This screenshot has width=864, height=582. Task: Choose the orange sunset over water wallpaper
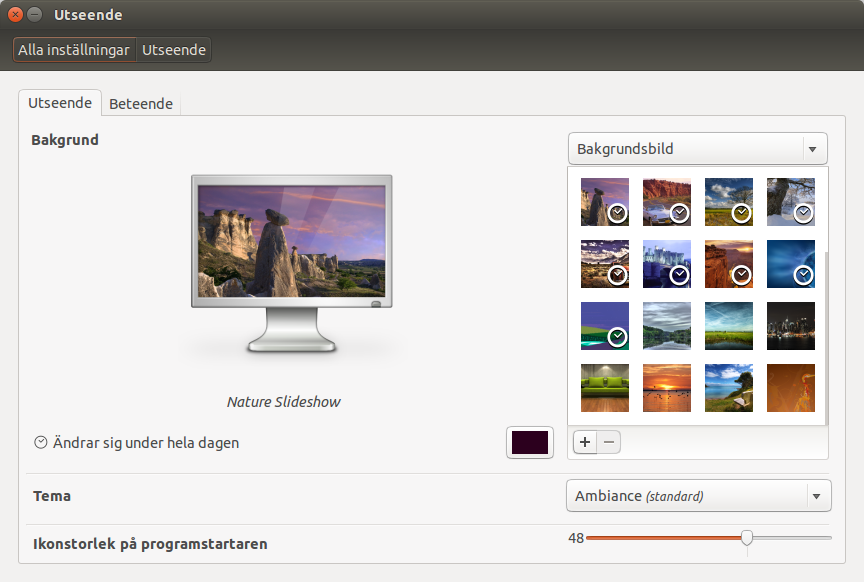coord(667,388)
